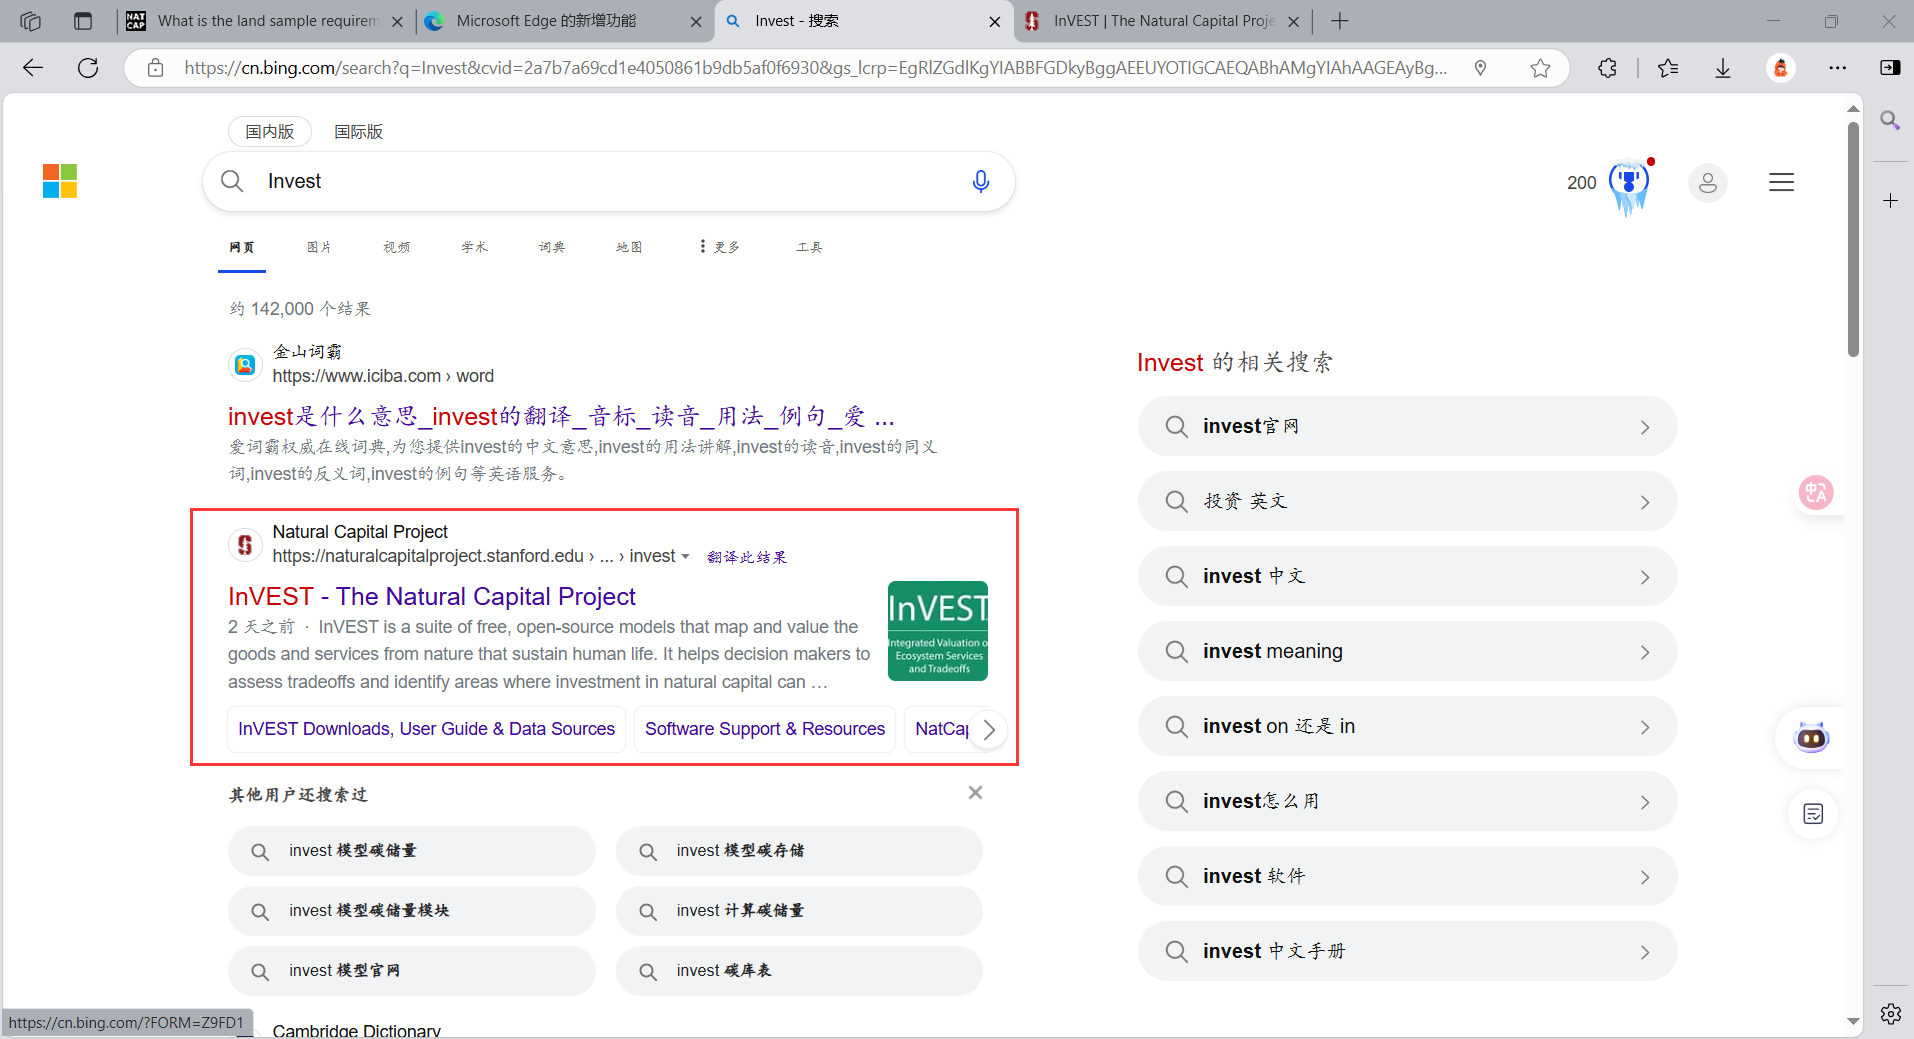Click the Bing account sign-in icon
1914x1039 pixels.
tap(1708, 183)
